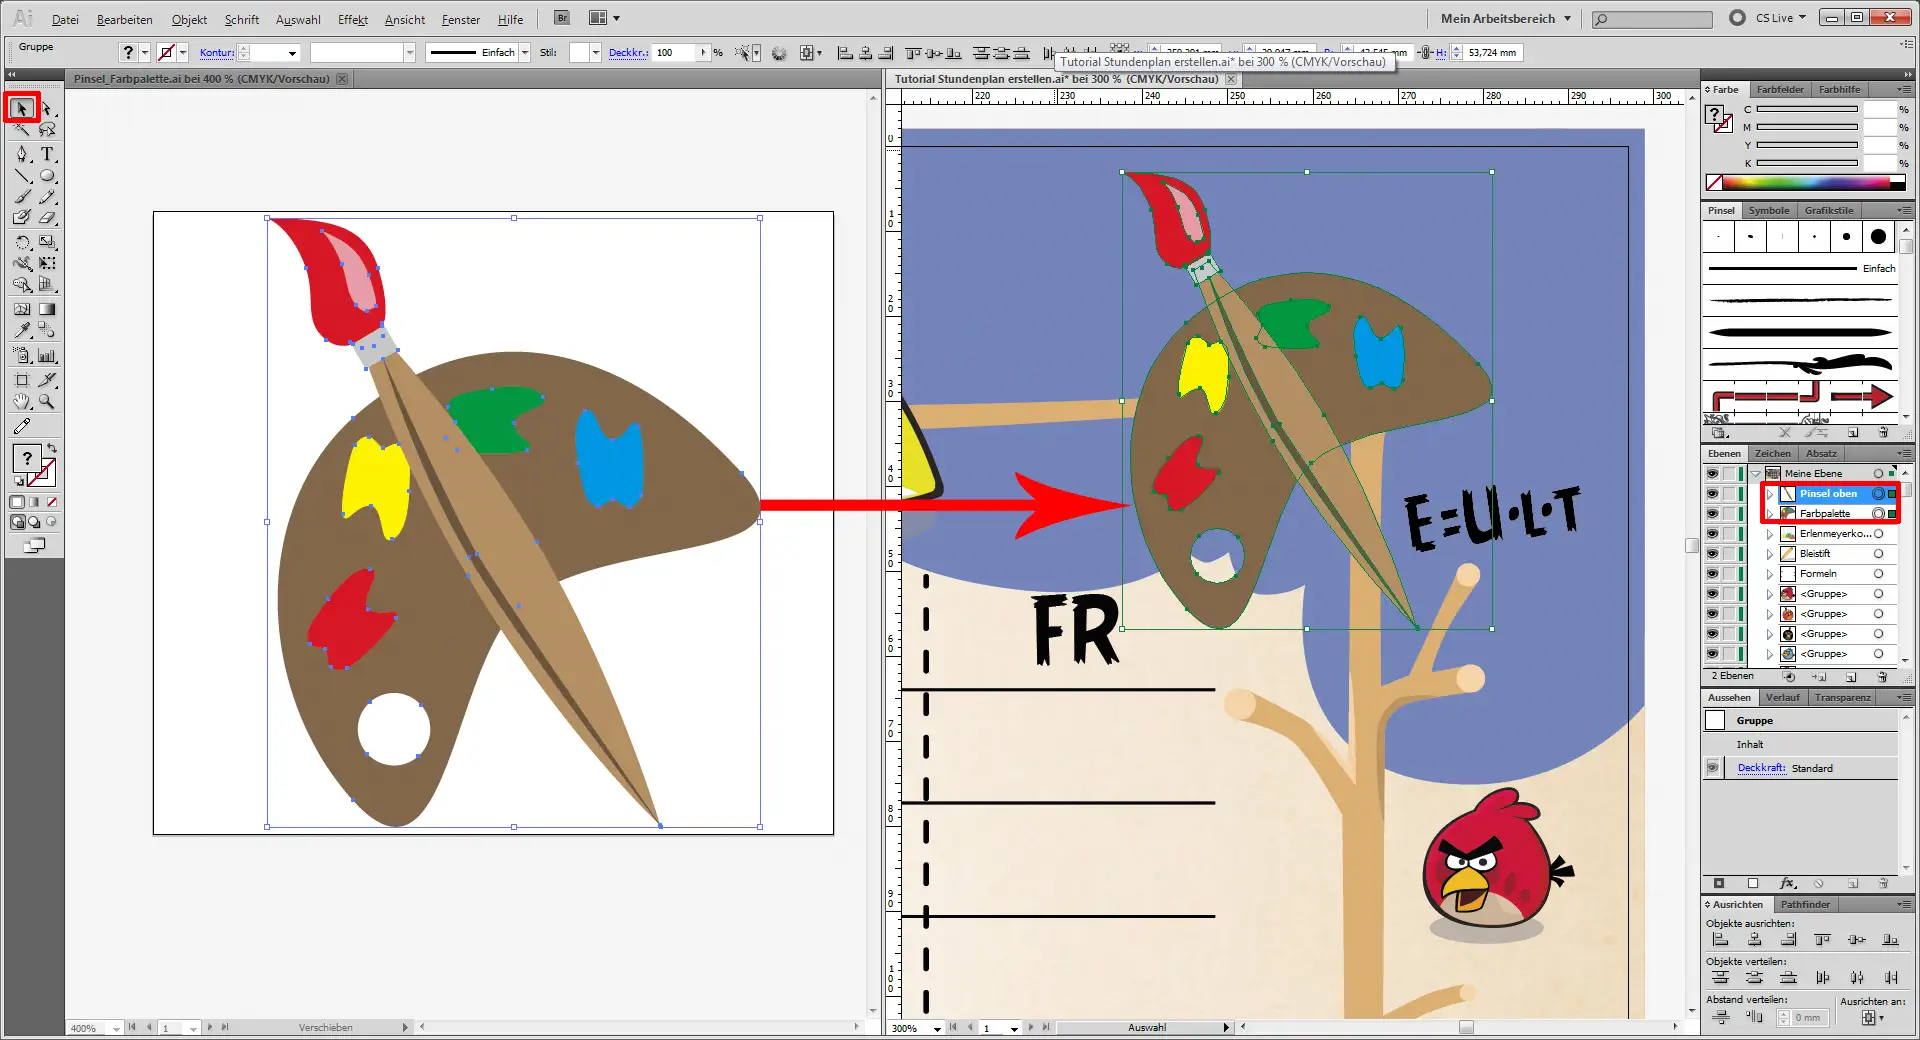Switch to the Symbole tab

click(x=1768, y=210)
